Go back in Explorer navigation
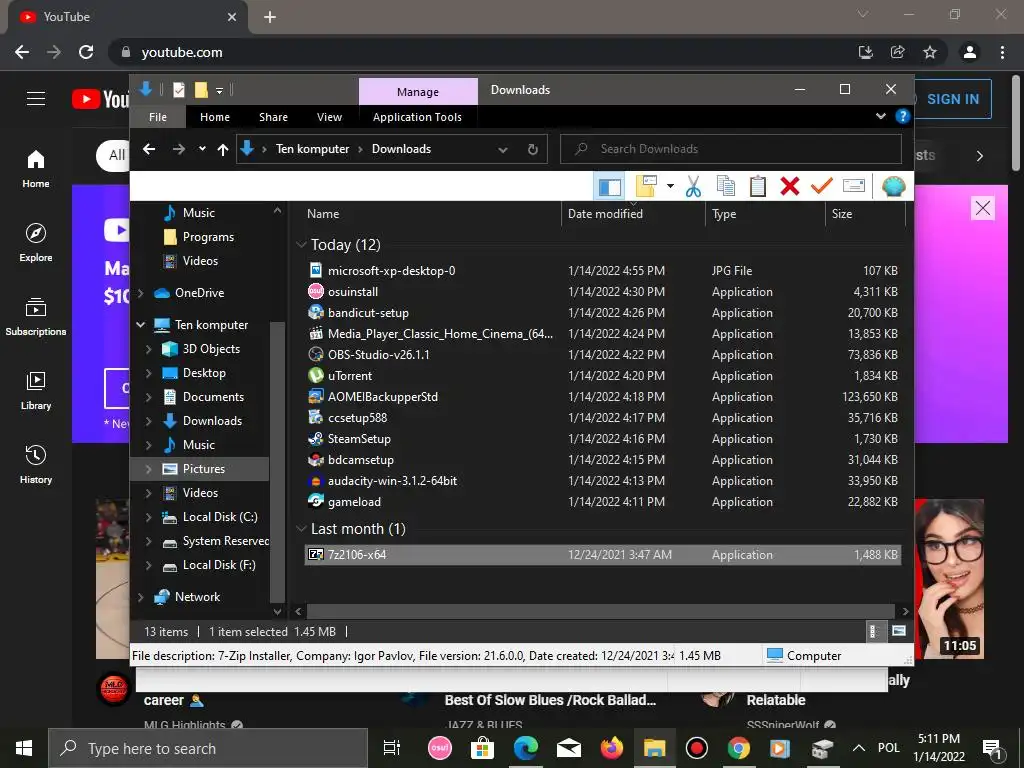Screen dimensions: 1024x768 (x=149, y=149)
